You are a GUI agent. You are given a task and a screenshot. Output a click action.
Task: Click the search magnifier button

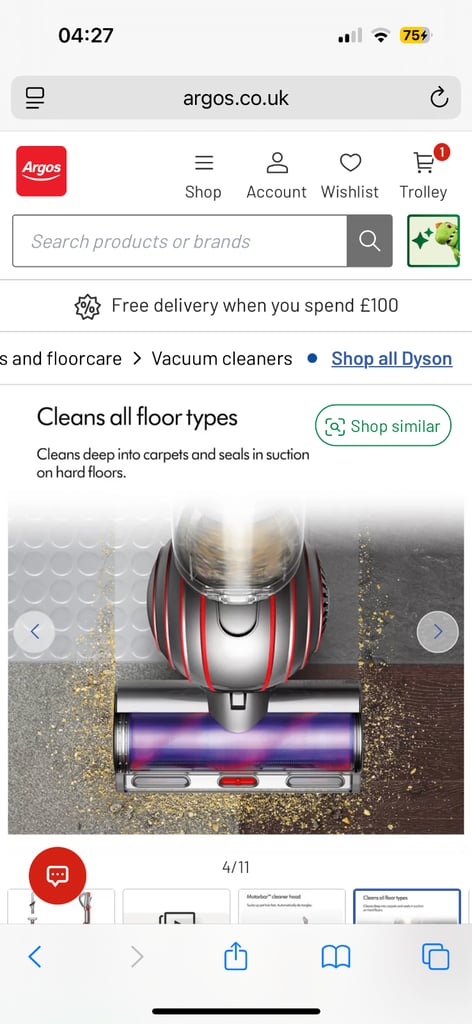point(370,241)
